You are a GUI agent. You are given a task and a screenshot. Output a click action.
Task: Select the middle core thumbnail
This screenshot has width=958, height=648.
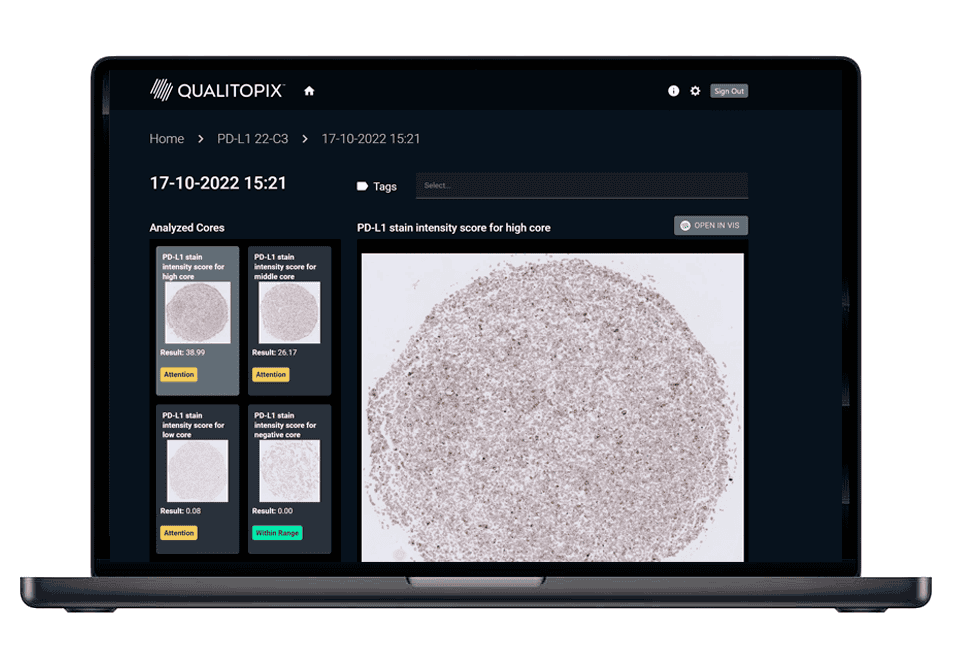289,312
